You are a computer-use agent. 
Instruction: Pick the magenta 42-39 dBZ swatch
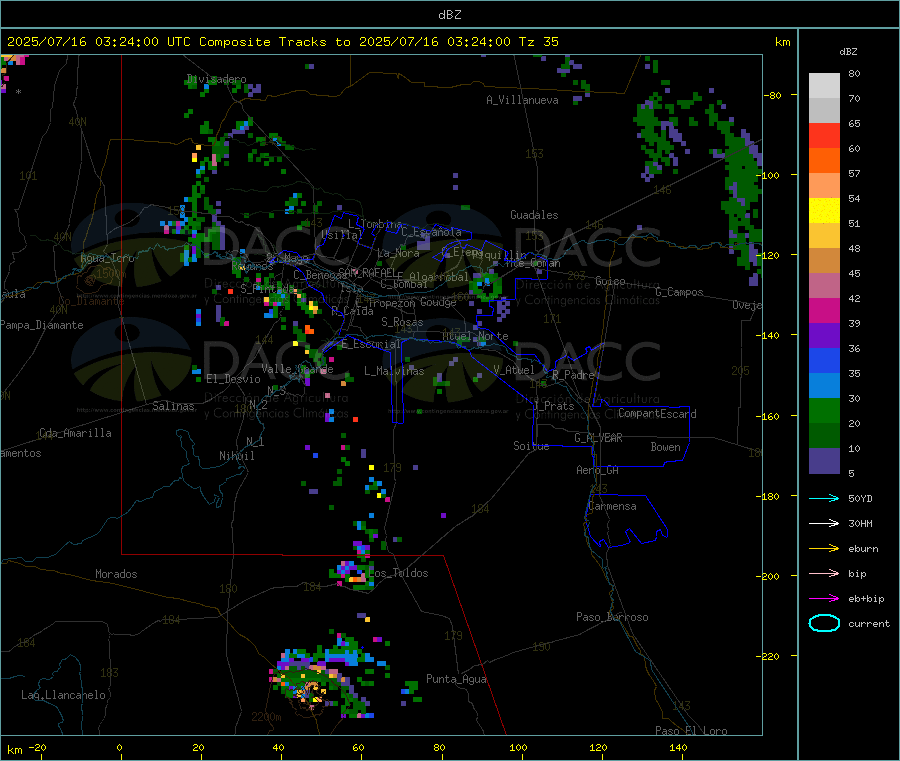(x=824, y=311)
